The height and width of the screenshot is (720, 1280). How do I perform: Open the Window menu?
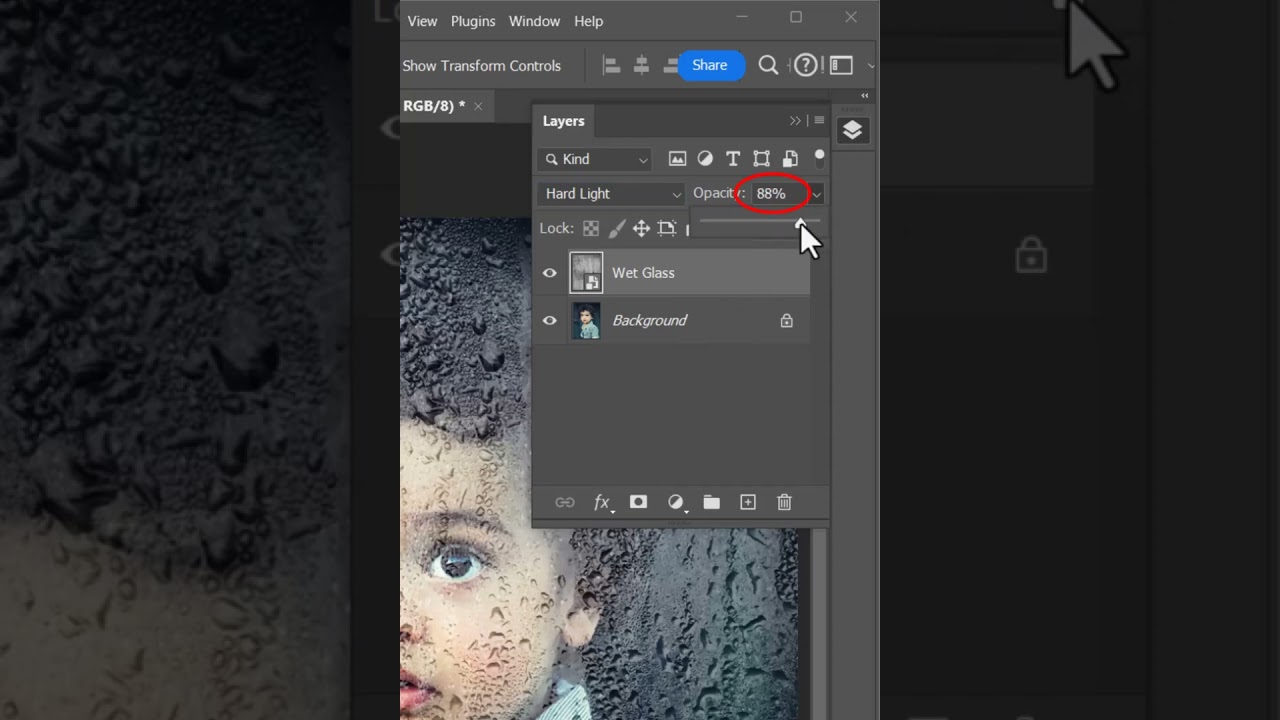point(534,21)
